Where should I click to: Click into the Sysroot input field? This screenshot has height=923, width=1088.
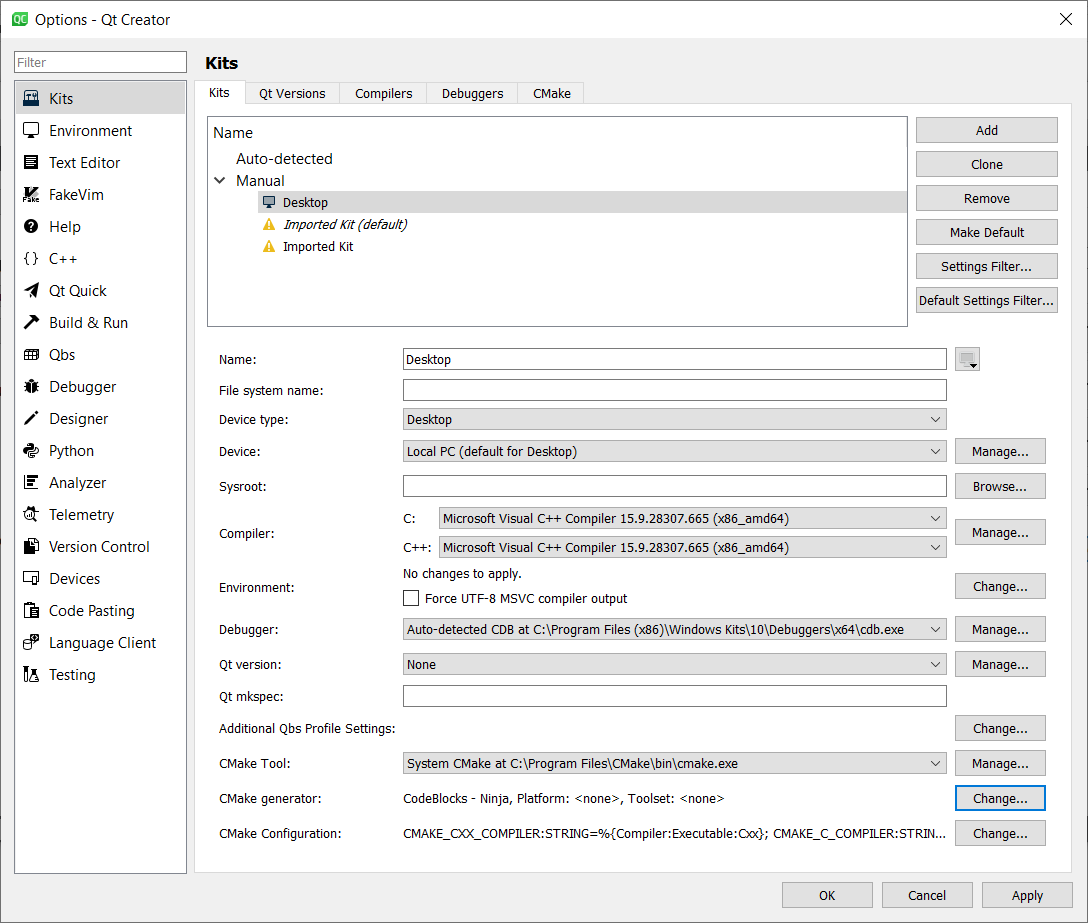click(x=674, y=487)
